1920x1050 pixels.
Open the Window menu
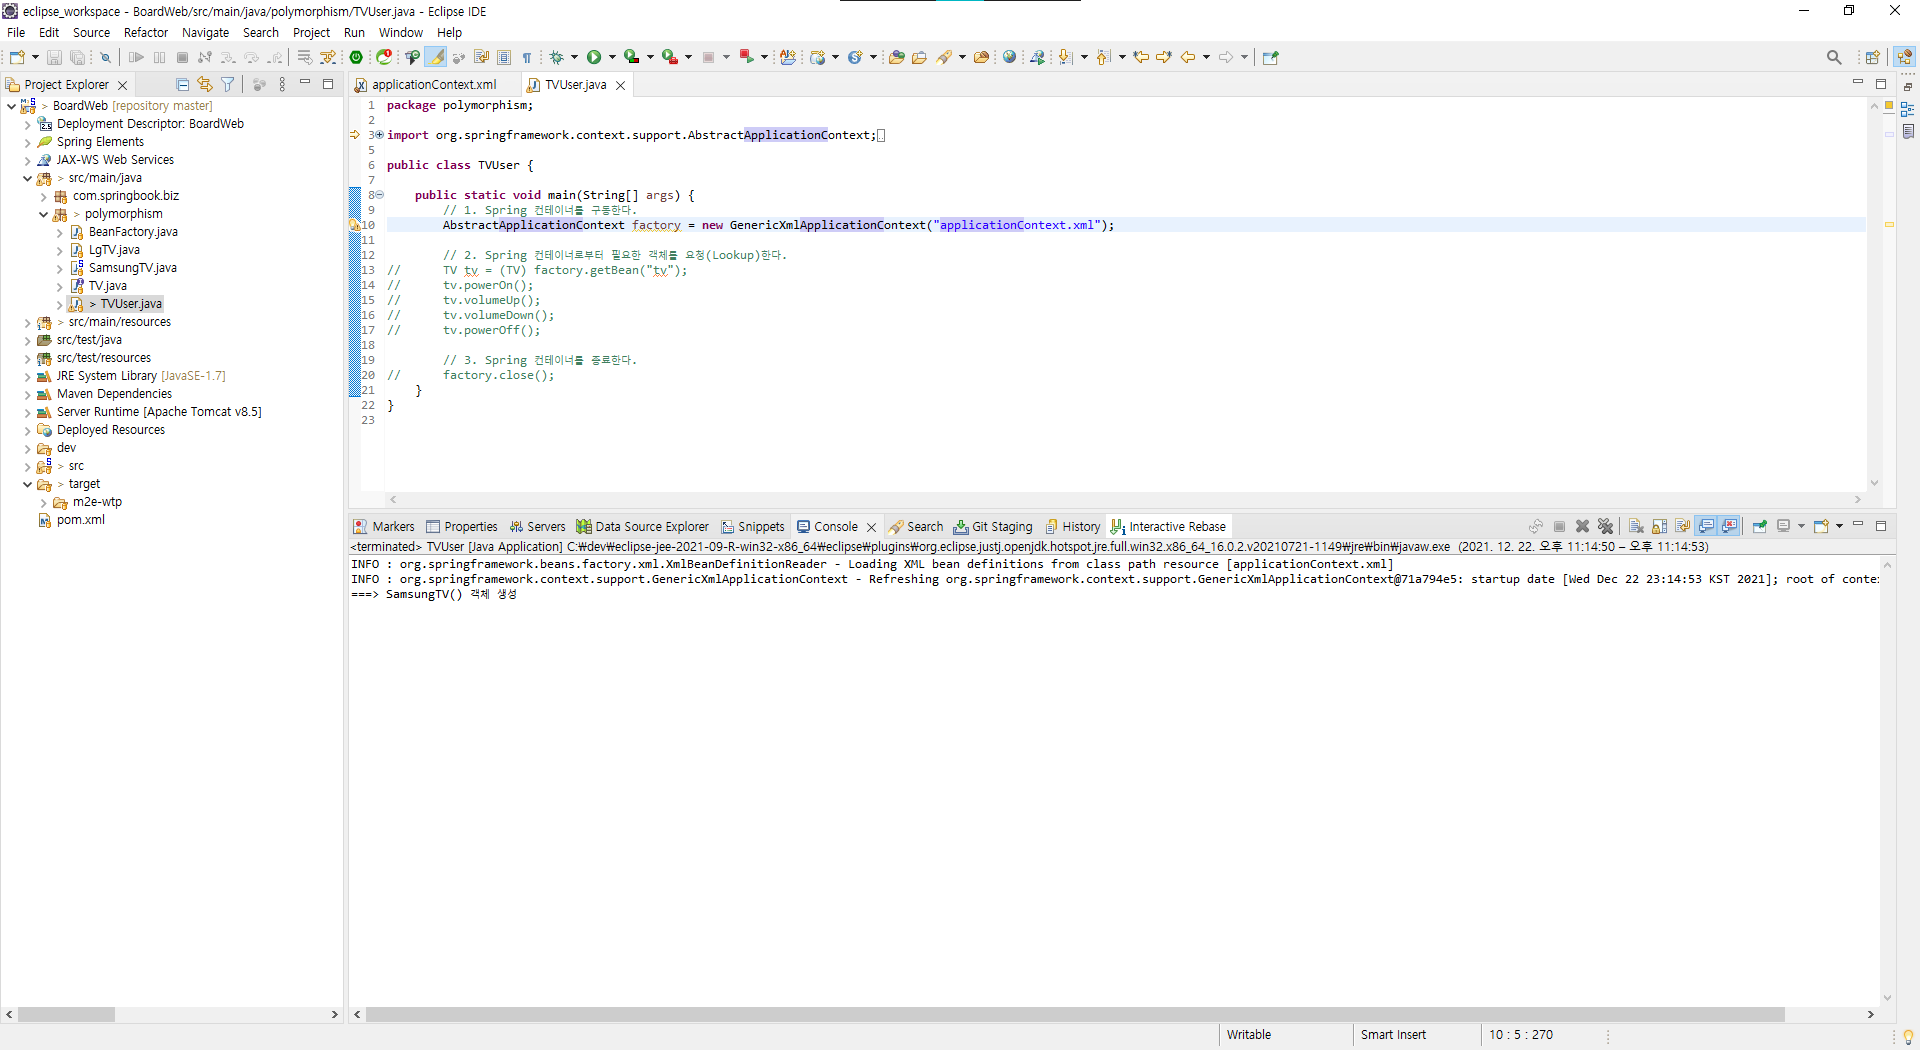(x=400, y=32)
